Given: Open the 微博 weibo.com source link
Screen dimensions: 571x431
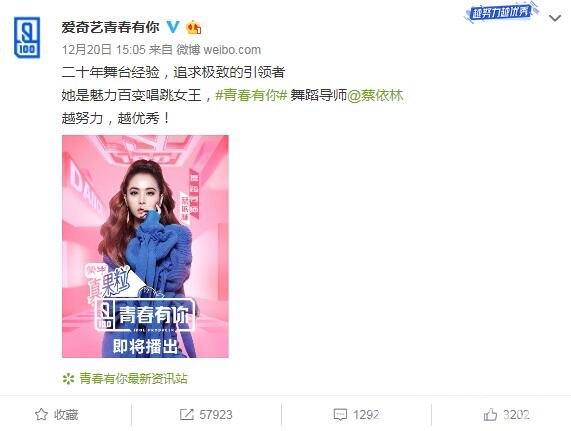Looking at the screenshot, I should tap(218, 50).
